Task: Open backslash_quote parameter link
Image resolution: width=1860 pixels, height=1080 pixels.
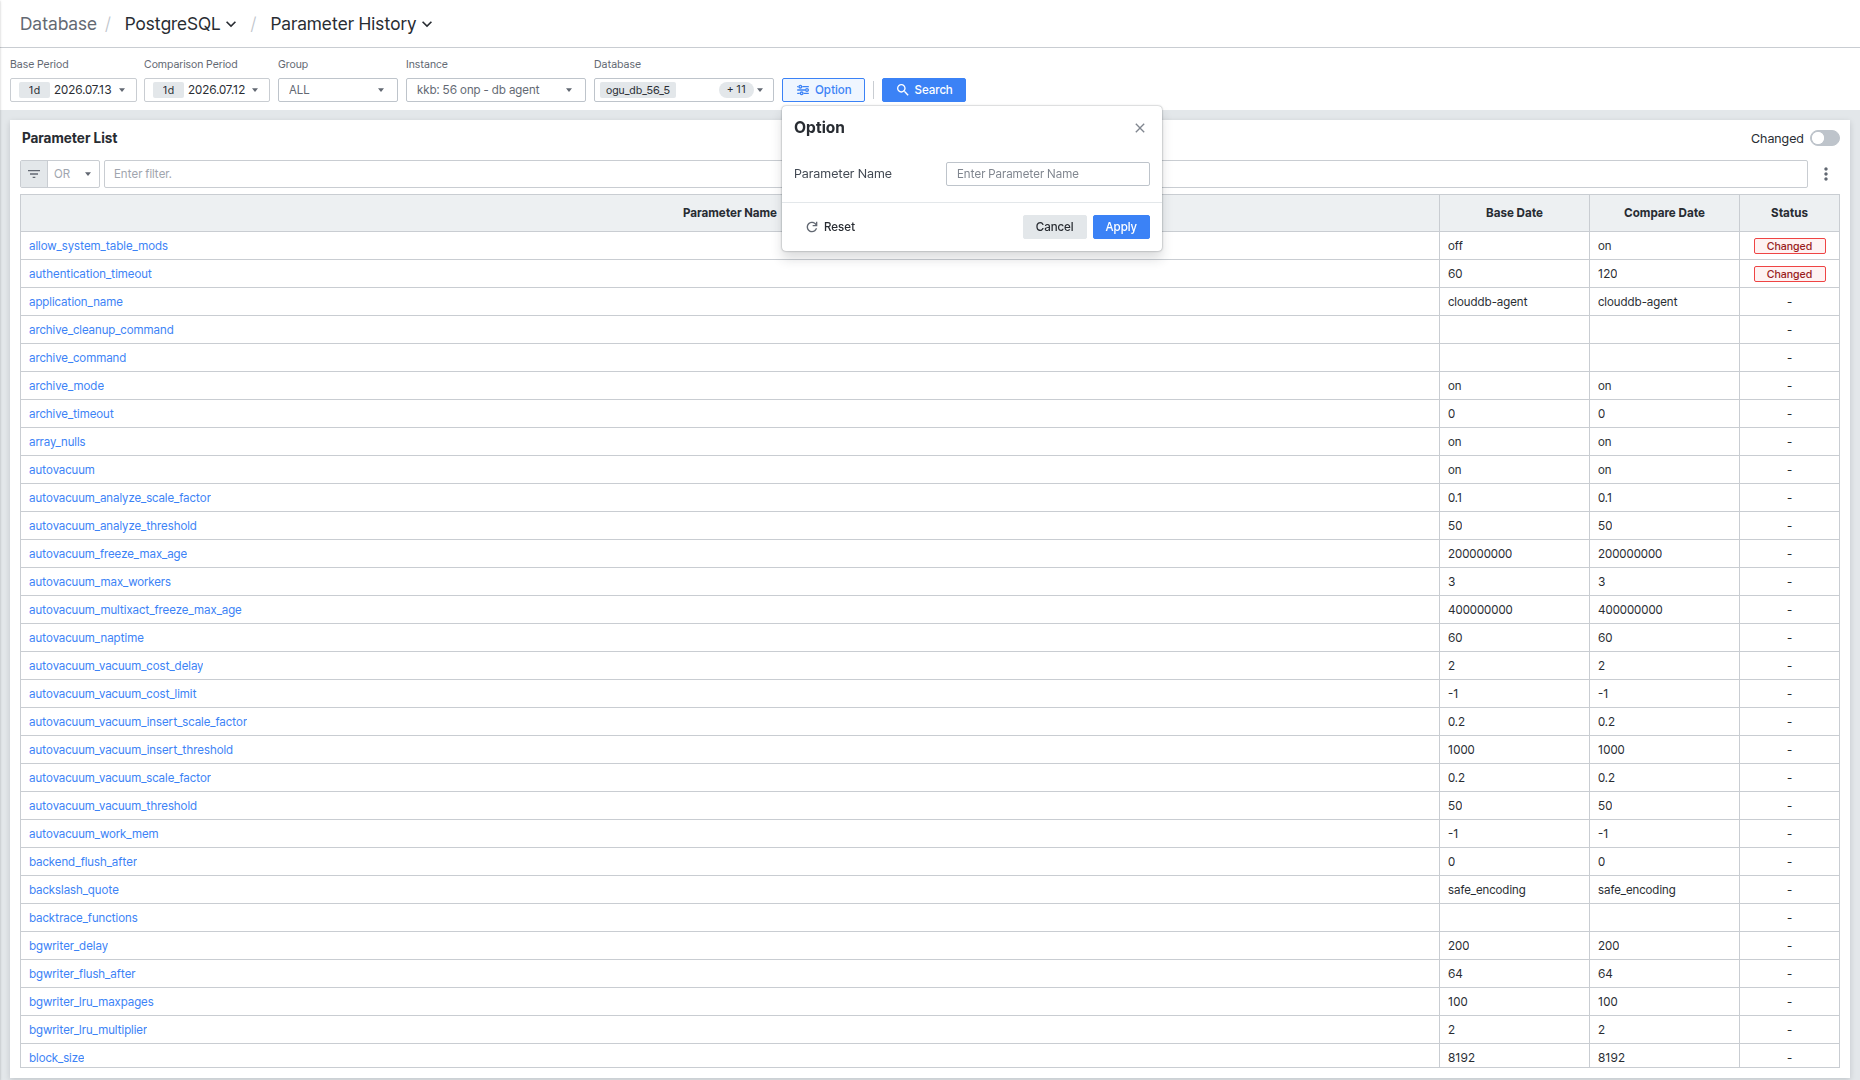Action: (x=74, y=890)
